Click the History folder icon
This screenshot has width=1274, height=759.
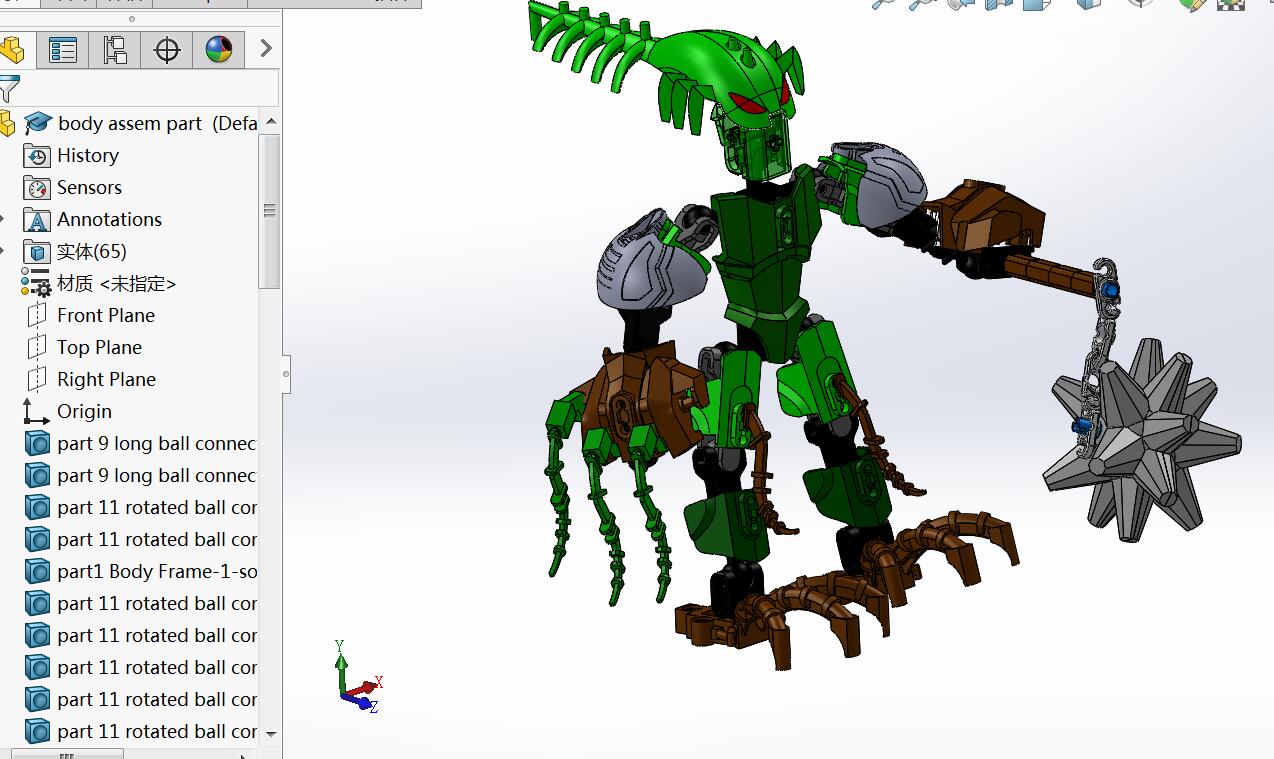[37, 156]
